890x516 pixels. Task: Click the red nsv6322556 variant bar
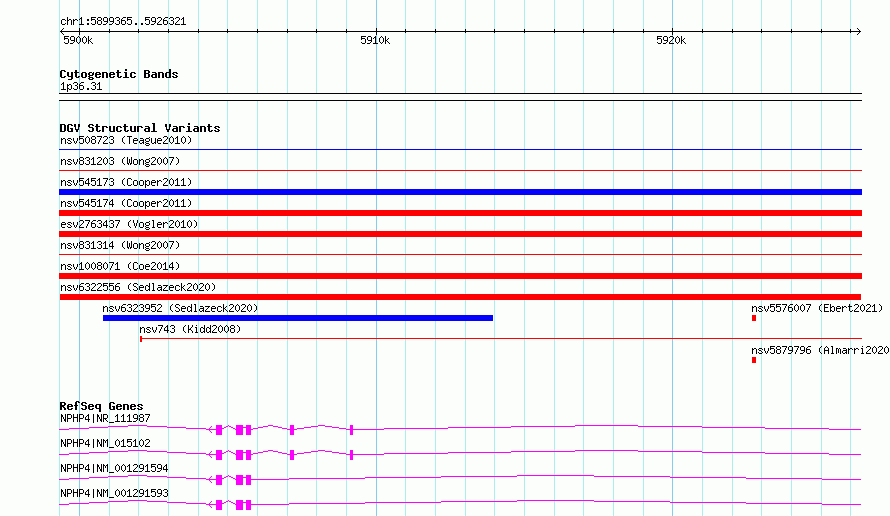(x=460, y=297)
